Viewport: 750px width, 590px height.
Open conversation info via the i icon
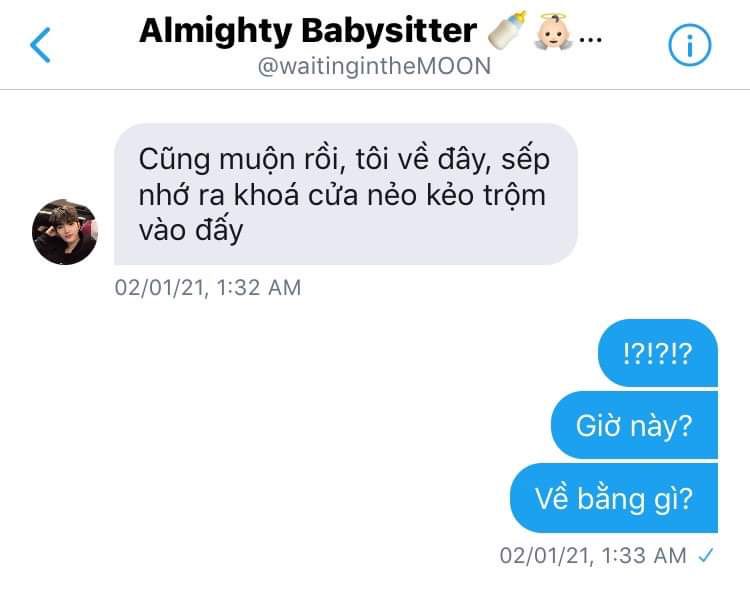click(689, 45)
